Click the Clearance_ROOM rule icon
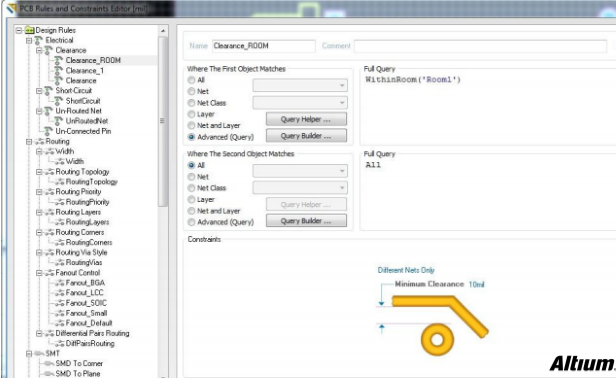This screenshot has height=378, width=616. tap(59, 60)
